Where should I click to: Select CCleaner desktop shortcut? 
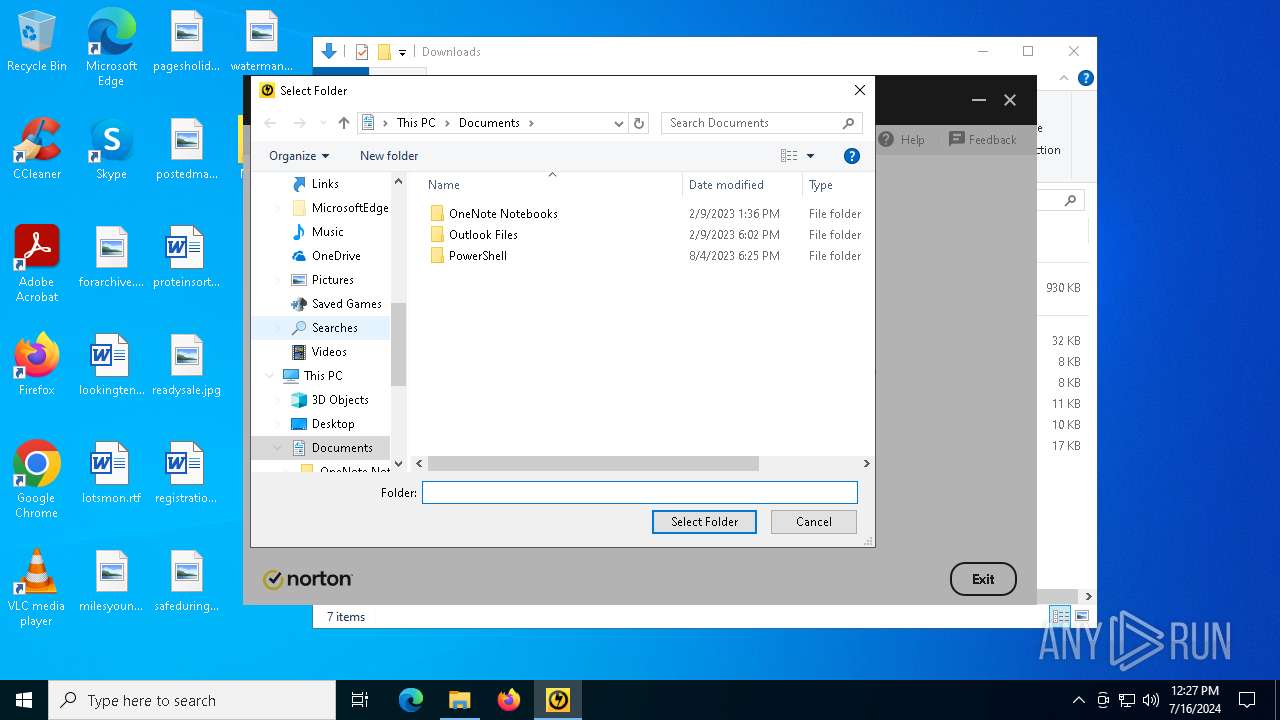(x=37, y=149)
